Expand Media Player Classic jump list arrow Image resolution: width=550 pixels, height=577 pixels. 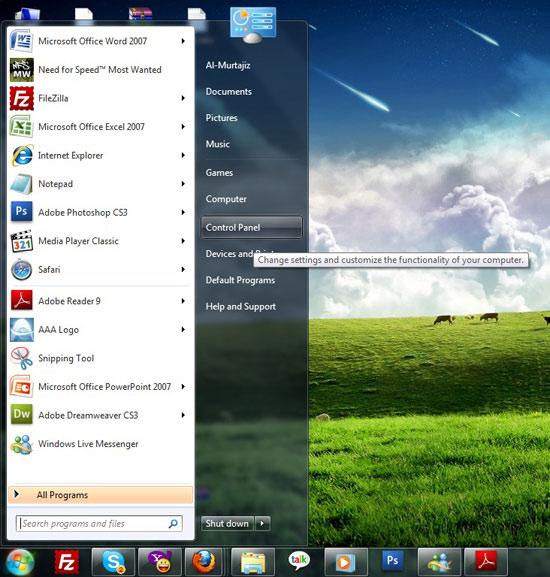(183, 241)
